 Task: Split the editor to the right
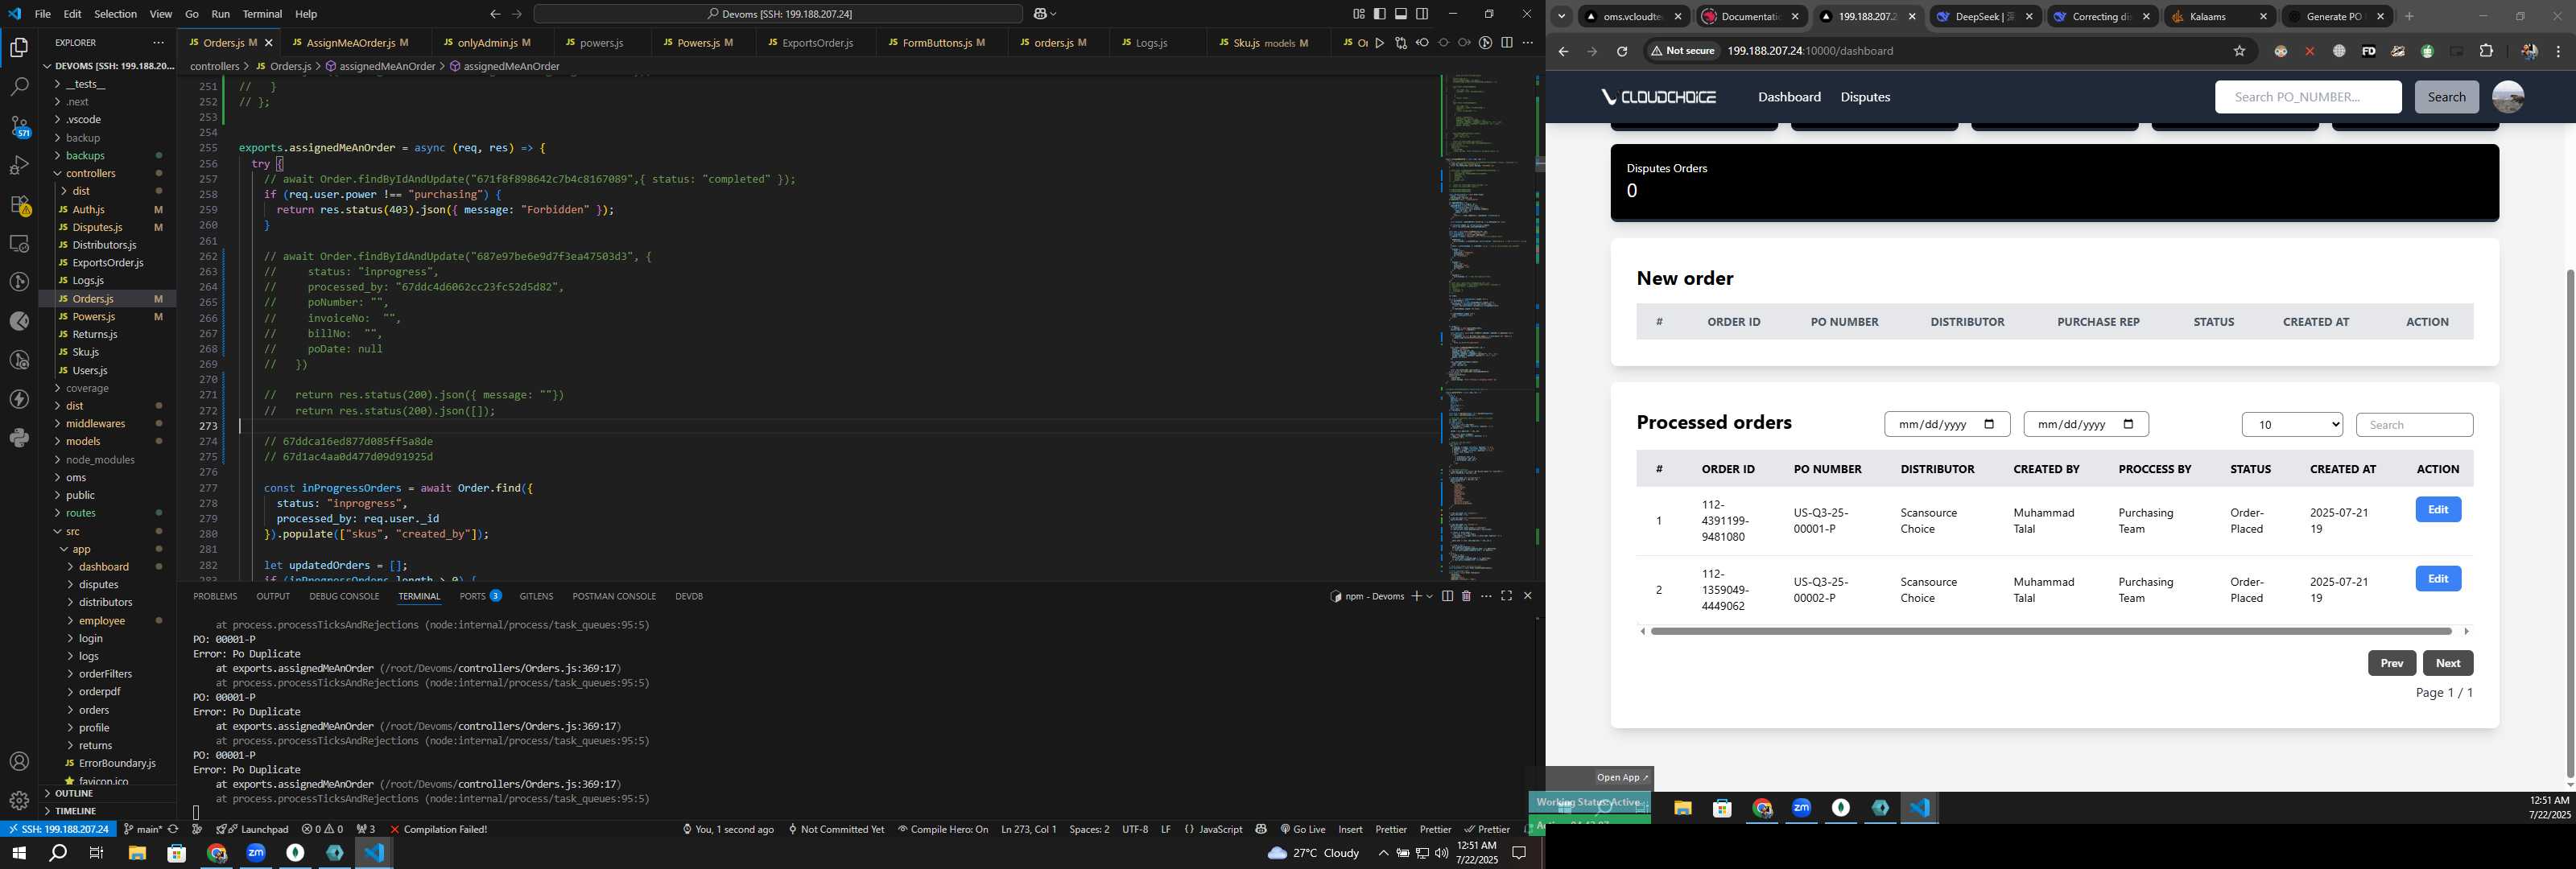1506,43
